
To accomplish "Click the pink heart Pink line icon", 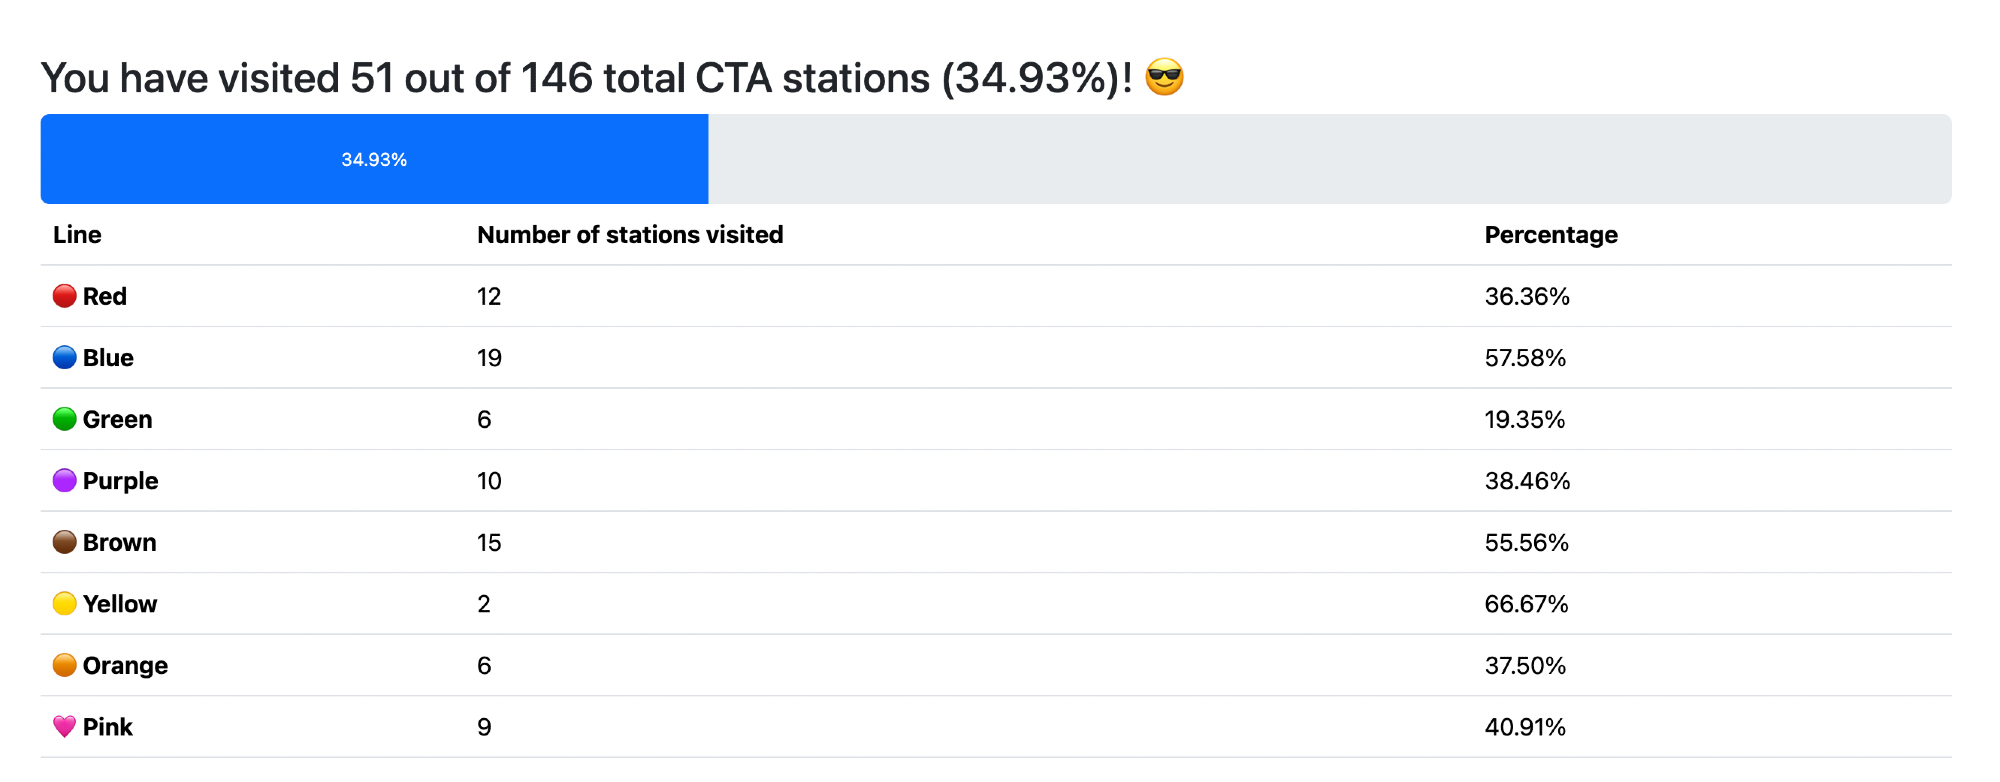I will (64, 727).
